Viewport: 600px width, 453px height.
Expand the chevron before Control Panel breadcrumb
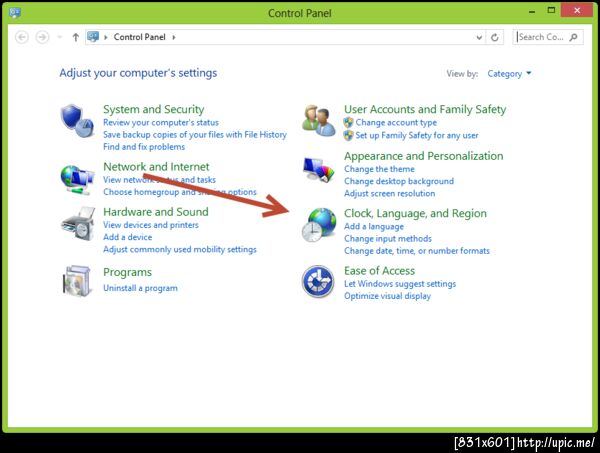pyautogui.click(x=106, y=37)
